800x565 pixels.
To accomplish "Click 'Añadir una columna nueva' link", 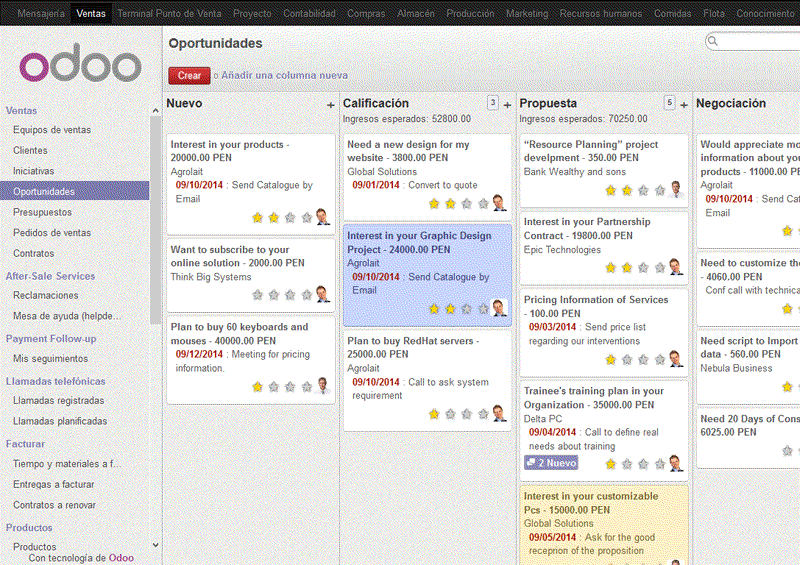I will pos(284,75).
